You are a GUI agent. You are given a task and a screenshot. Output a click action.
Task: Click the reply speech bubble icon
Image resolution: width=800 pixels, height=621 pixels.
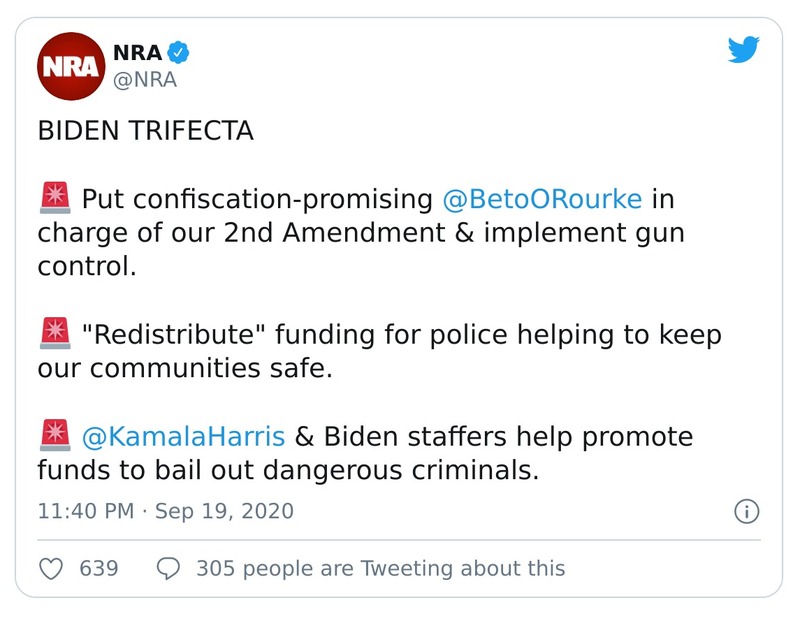[169, 568]
